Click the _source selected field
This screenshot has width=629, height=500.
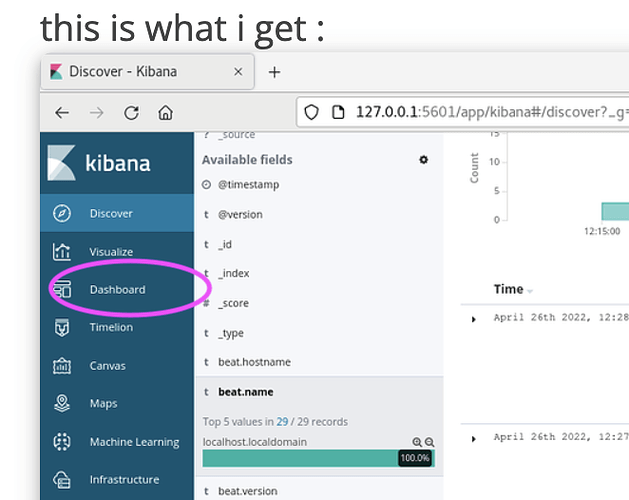coord(237,135)
